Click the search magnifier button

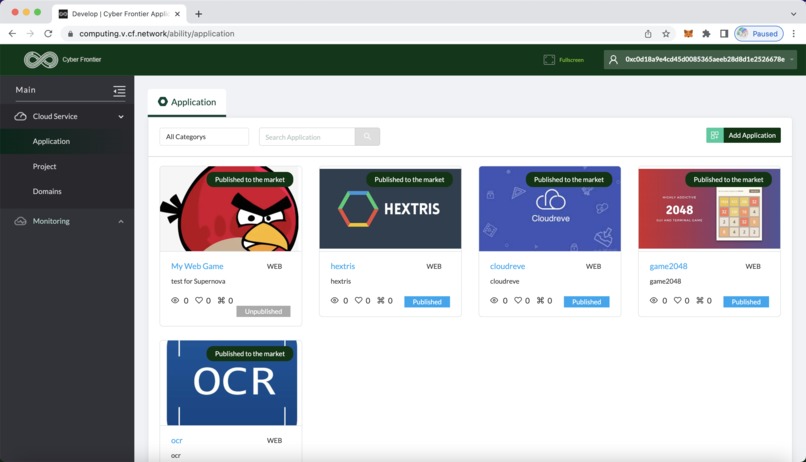tap(367, 137)
